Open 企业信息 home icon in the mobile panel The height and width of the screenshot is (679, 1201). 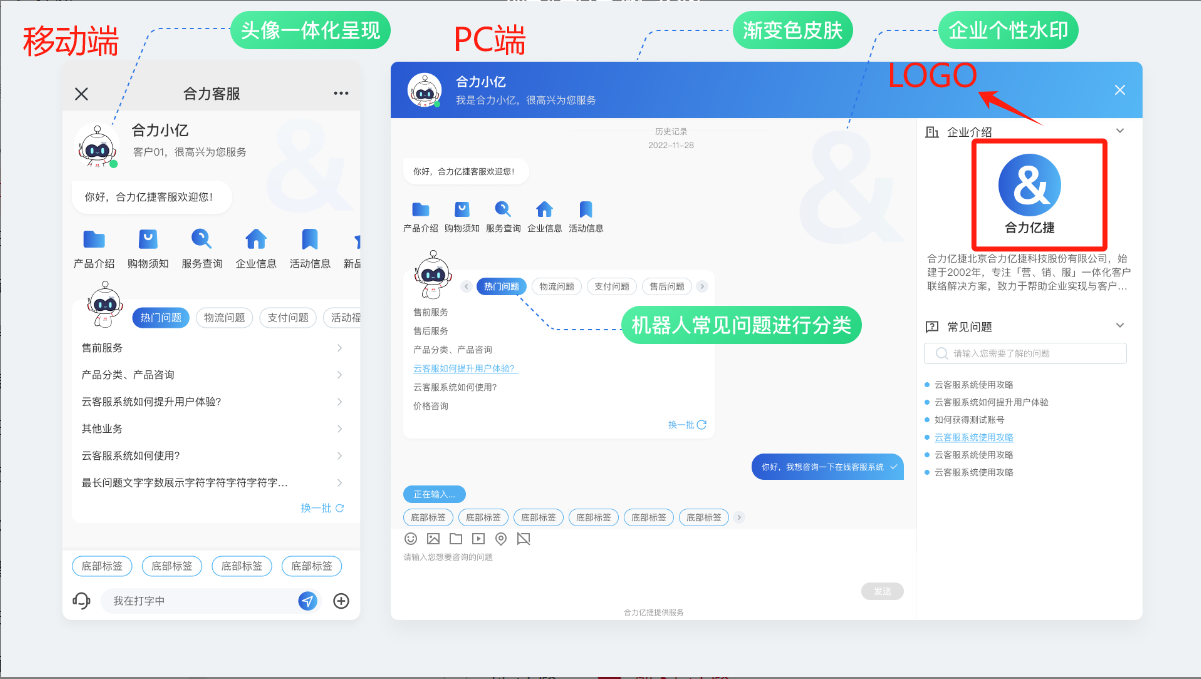[x=256, y=239]
